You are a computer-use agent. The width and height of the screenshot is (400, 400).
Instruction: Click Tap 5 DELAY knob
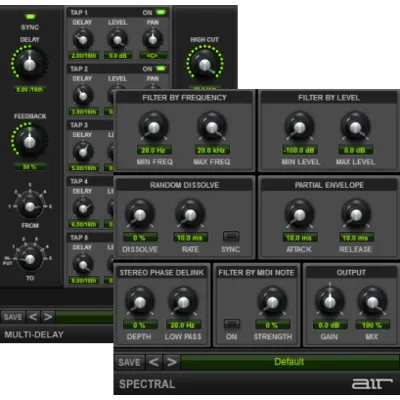82,265
